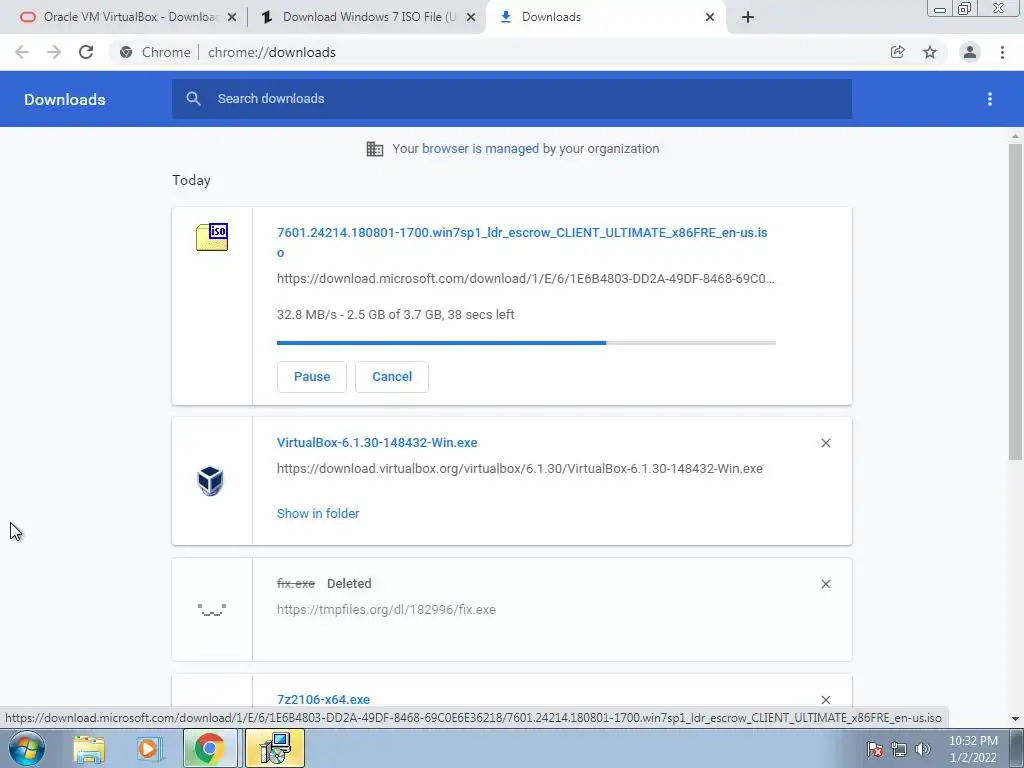Click the browser back arrow

[x=22, y=52]
